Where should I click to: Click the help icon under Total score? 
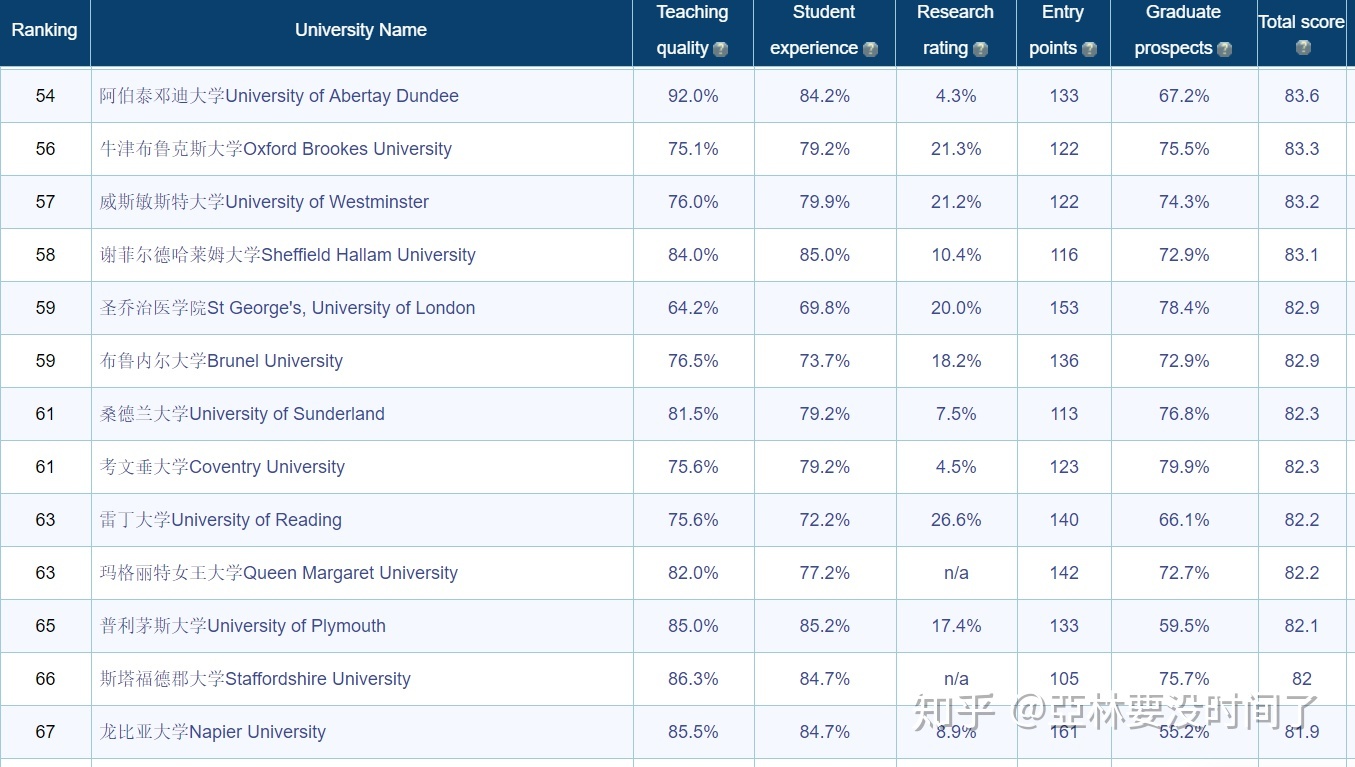pos(1302,47)
